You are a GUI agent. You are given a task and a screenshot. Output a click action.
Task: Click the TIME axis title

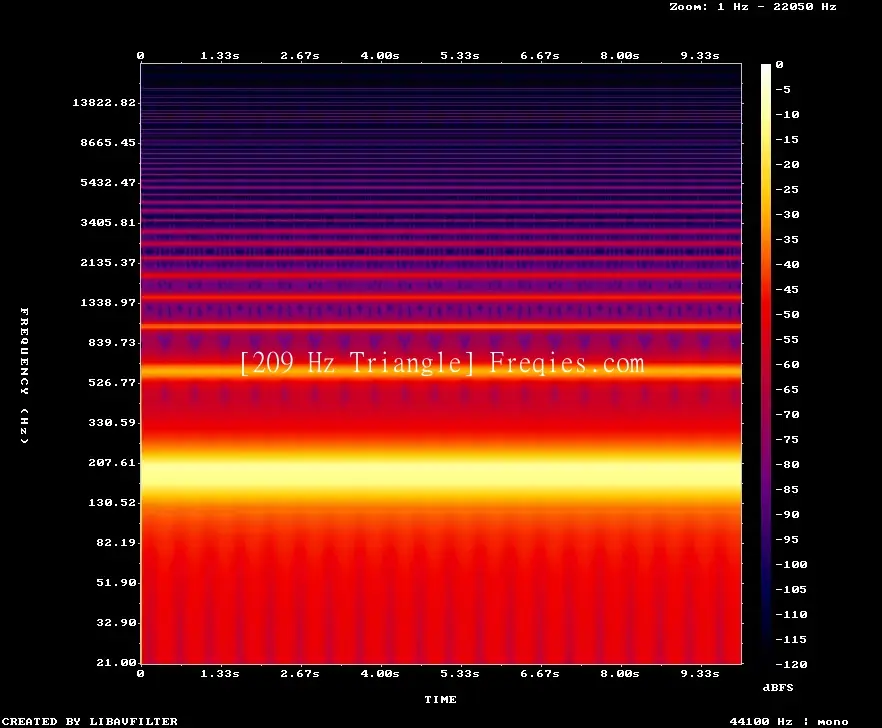[440, 699]
